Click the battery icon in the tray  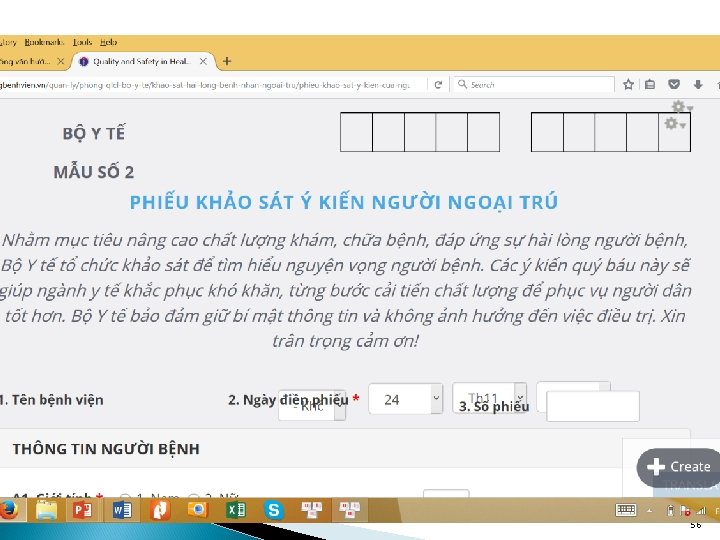pyautogui.click(x=670, y=510)
